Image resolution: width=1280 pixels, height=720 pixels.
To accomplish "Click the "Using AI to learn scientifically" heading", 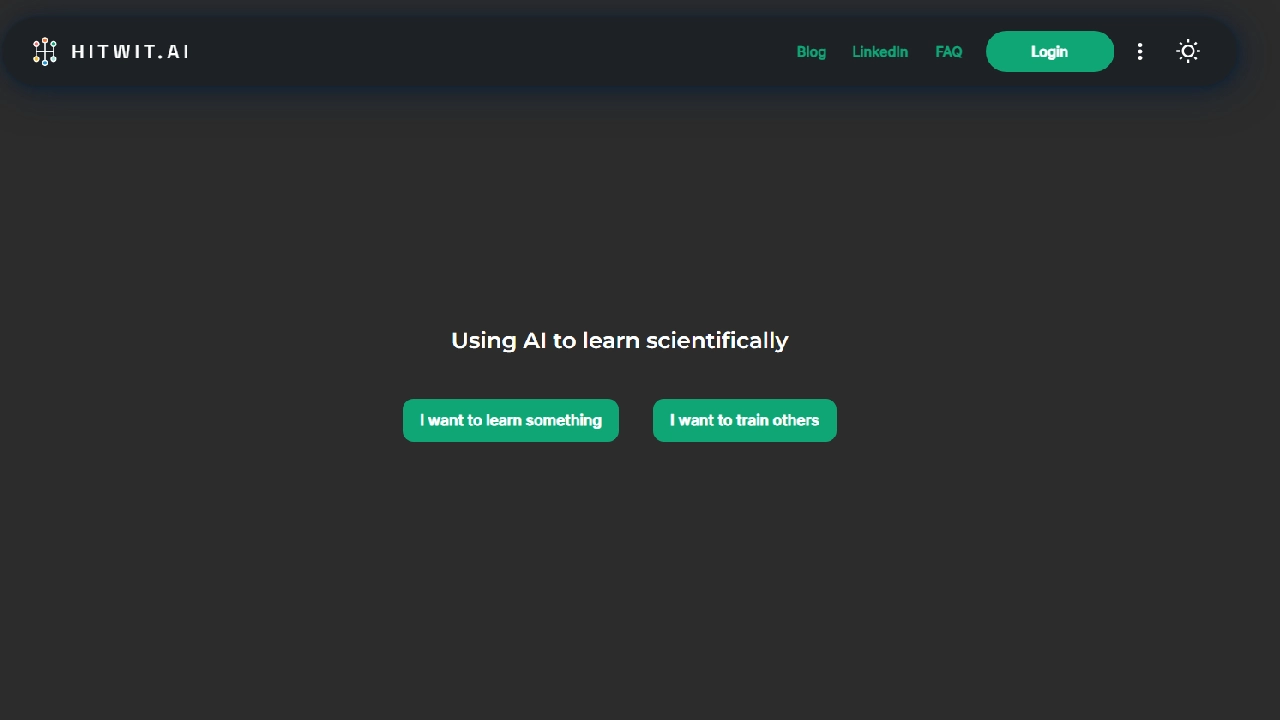I will coord(620,341).
